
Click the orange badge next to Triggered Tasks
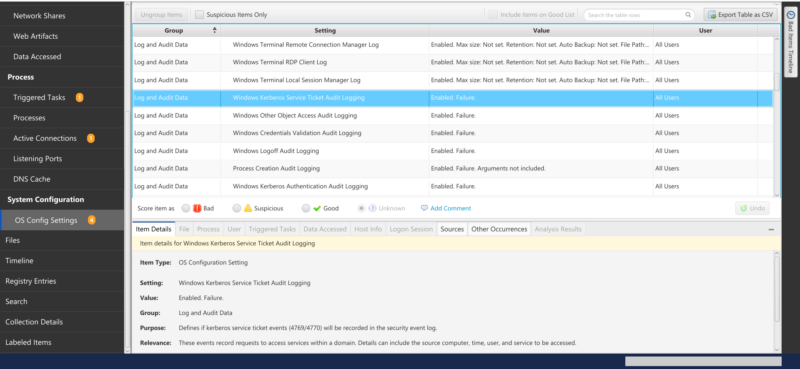(x=80, y=97)
